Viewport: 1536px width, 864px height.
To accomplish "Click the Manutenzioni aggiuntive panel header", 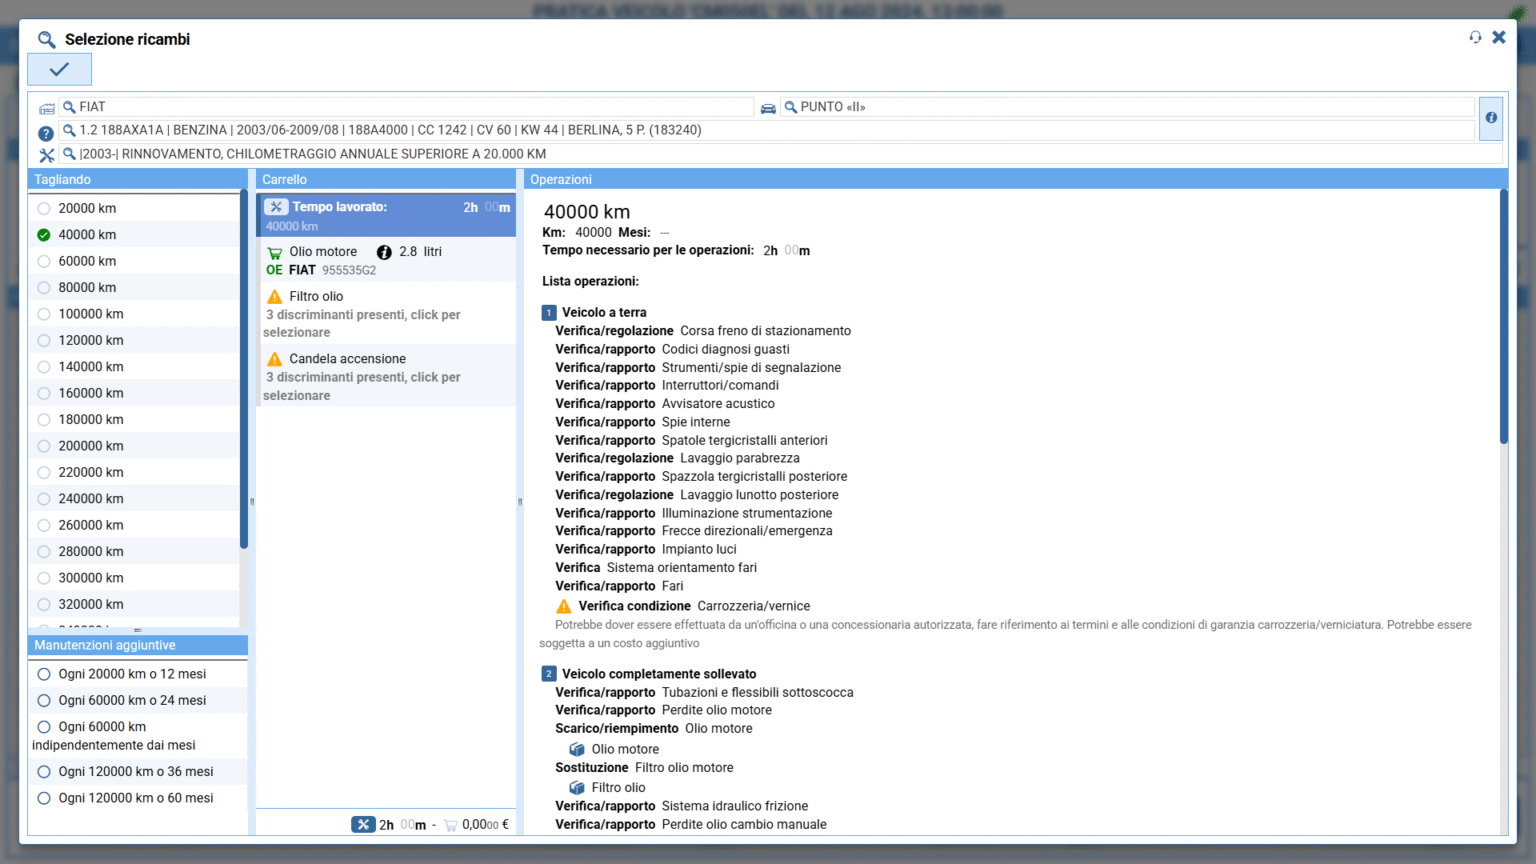I will point(138,645).
